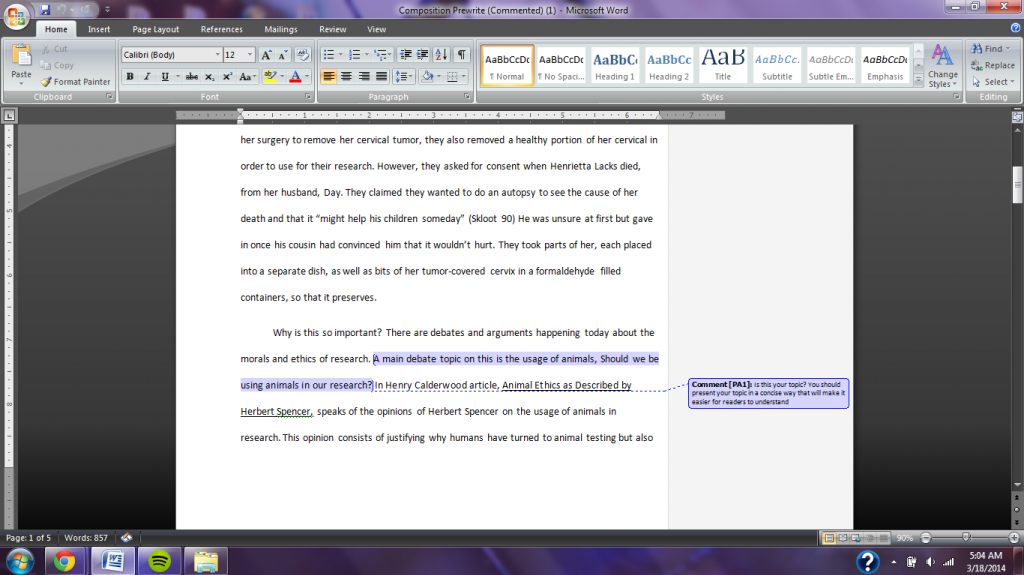This screenshot has height=575, width=1024.
Task: Open Spotify from the taskbar
Action: tap(158, 560)
